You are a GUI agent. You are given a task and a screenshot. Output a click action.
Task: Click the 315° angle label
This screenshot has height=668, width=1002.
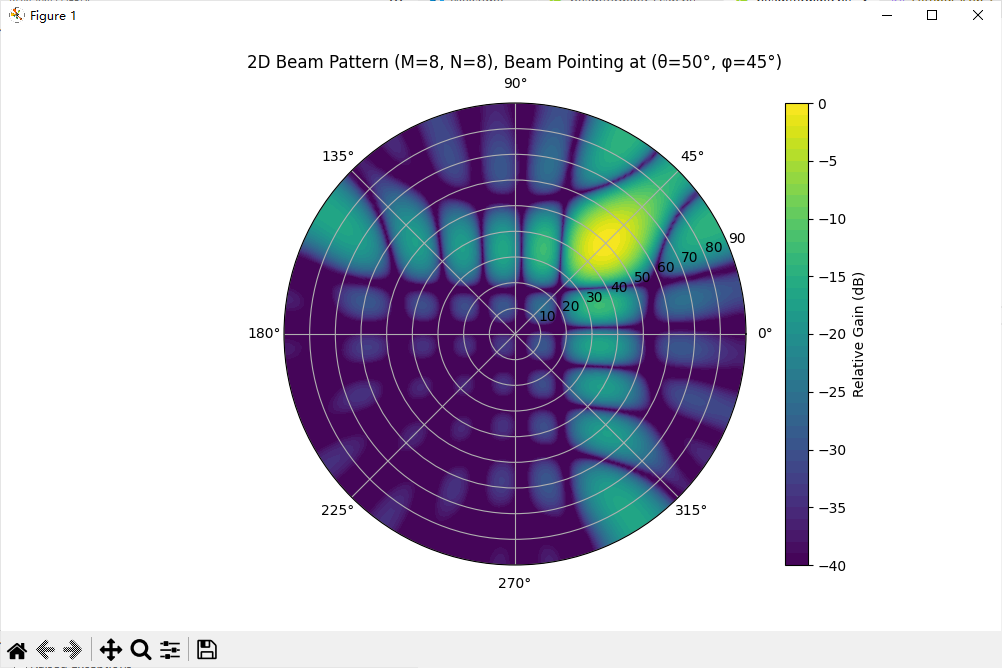point(691,510)
